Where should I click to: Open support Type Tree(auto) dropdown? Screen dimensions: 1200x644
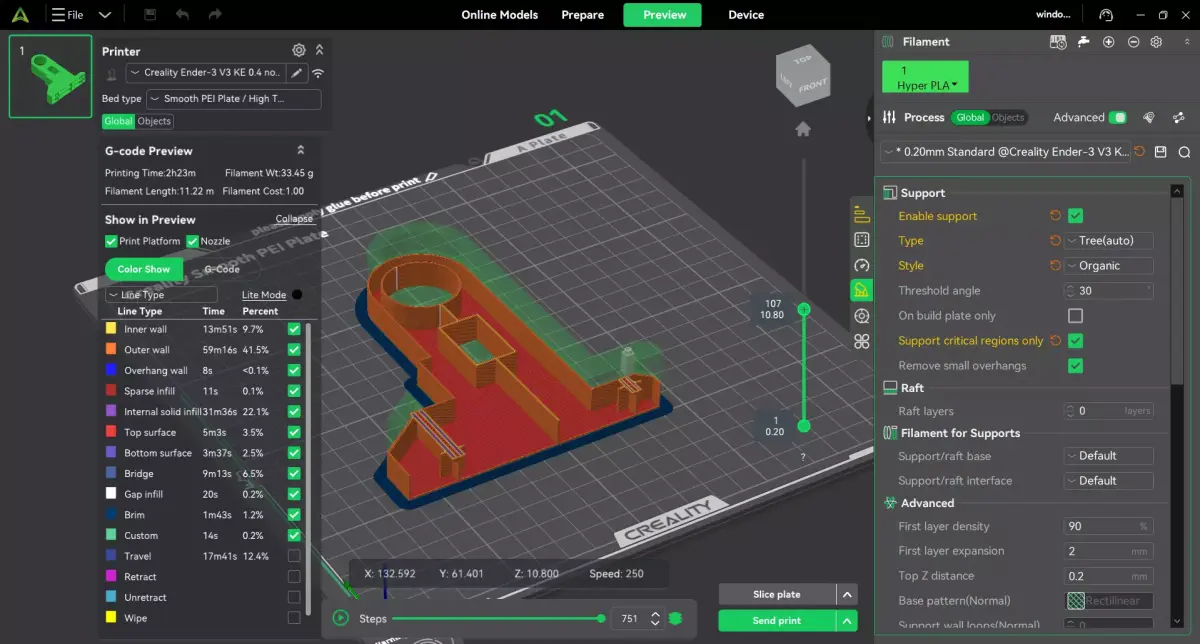(1108, 241)
